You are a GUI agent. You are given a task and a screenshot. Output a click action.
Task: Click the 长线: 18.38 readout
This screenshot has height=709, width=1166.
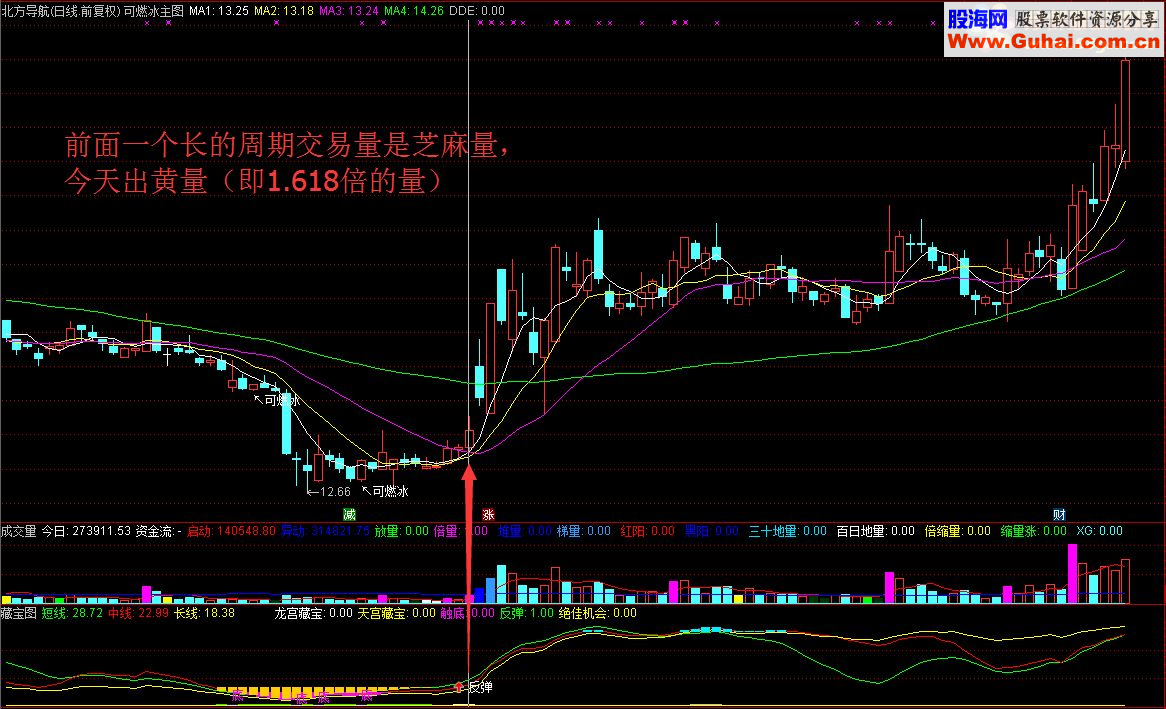[204, 613]
